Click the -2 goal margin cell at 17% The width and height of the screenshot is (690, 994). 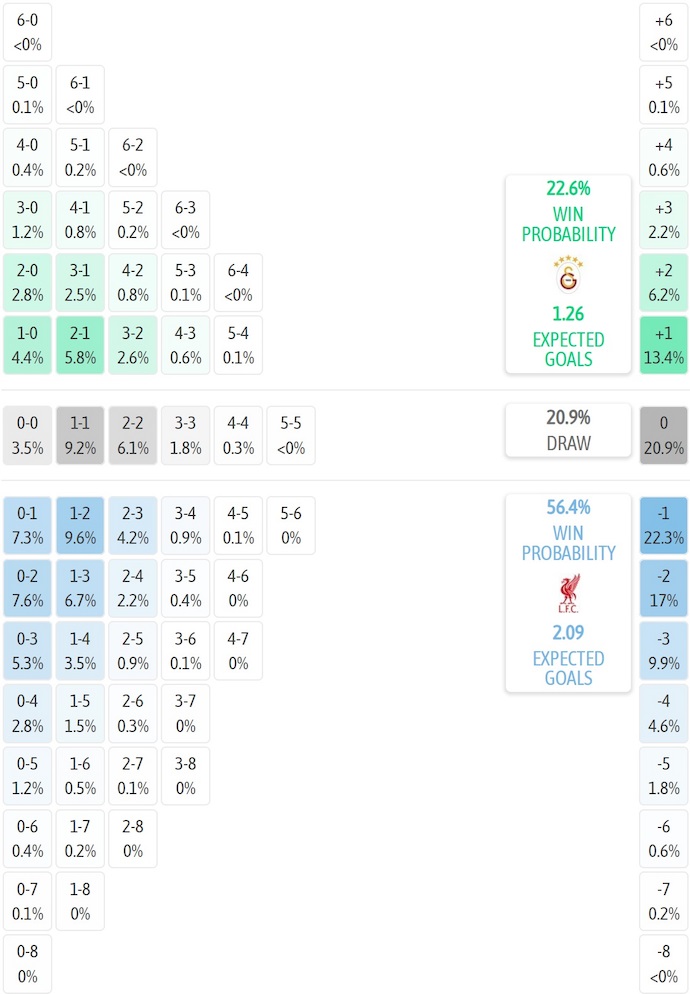[x=663, y=588]
